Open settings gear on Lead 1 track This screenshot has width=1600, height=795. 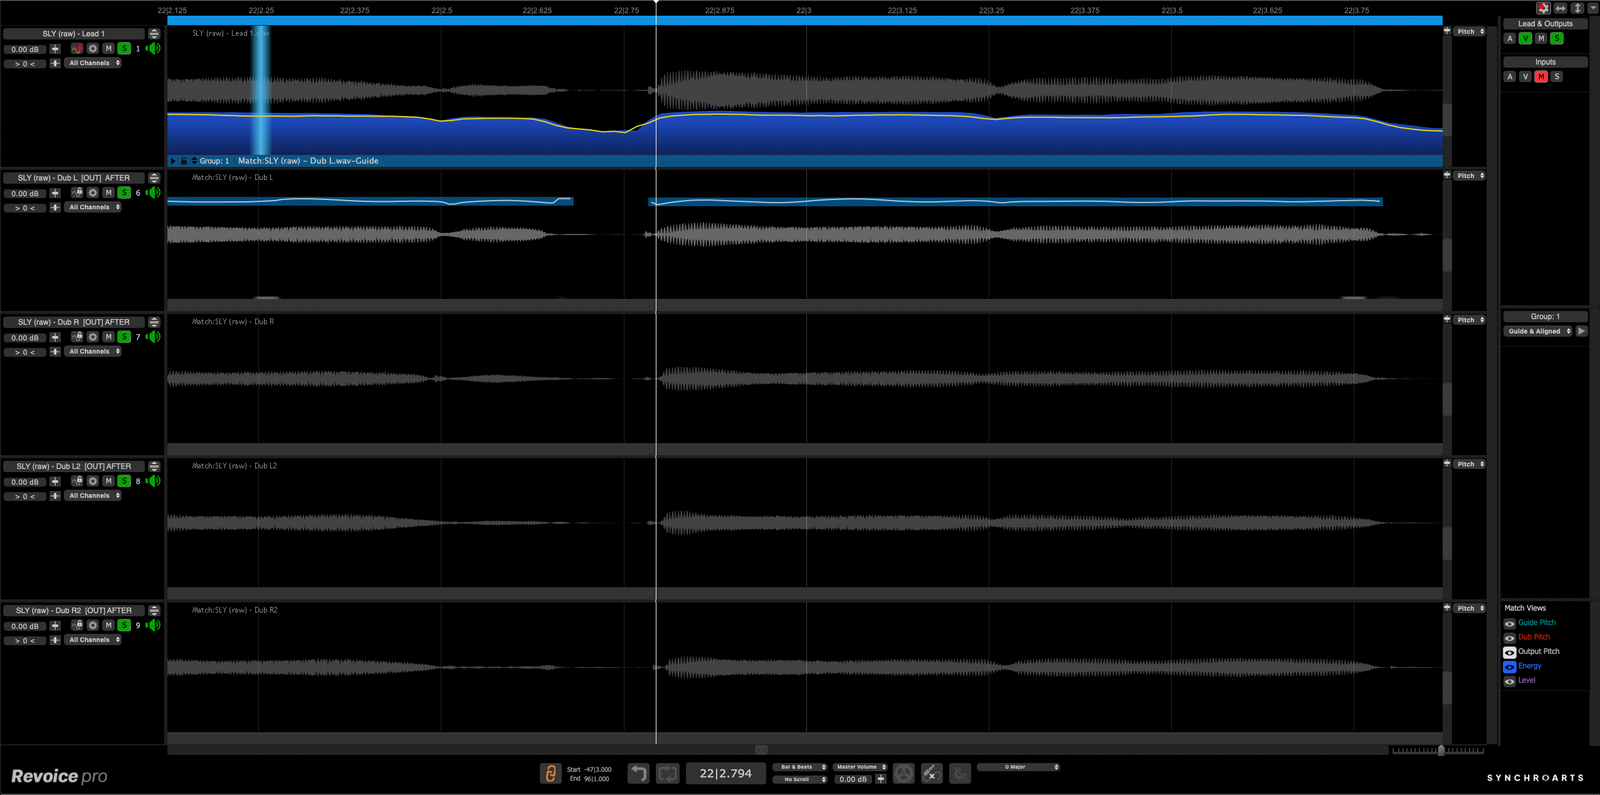coord(93,48)
